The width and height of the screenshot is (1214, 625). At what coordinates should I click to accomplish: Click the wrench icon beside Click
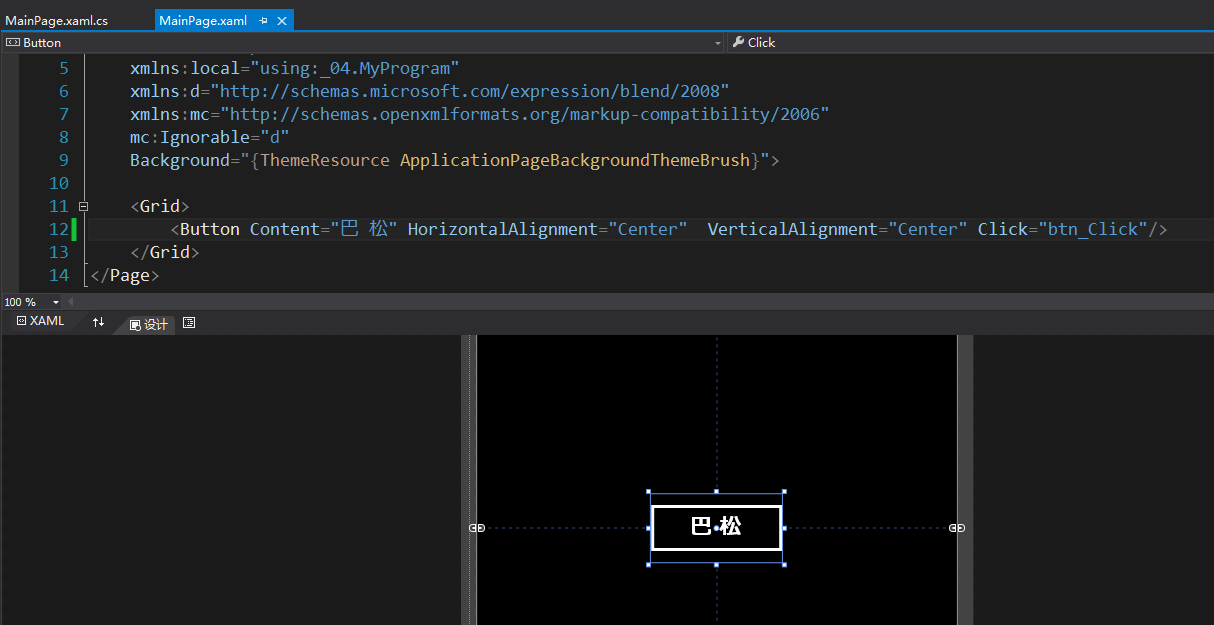coord(738,42)
